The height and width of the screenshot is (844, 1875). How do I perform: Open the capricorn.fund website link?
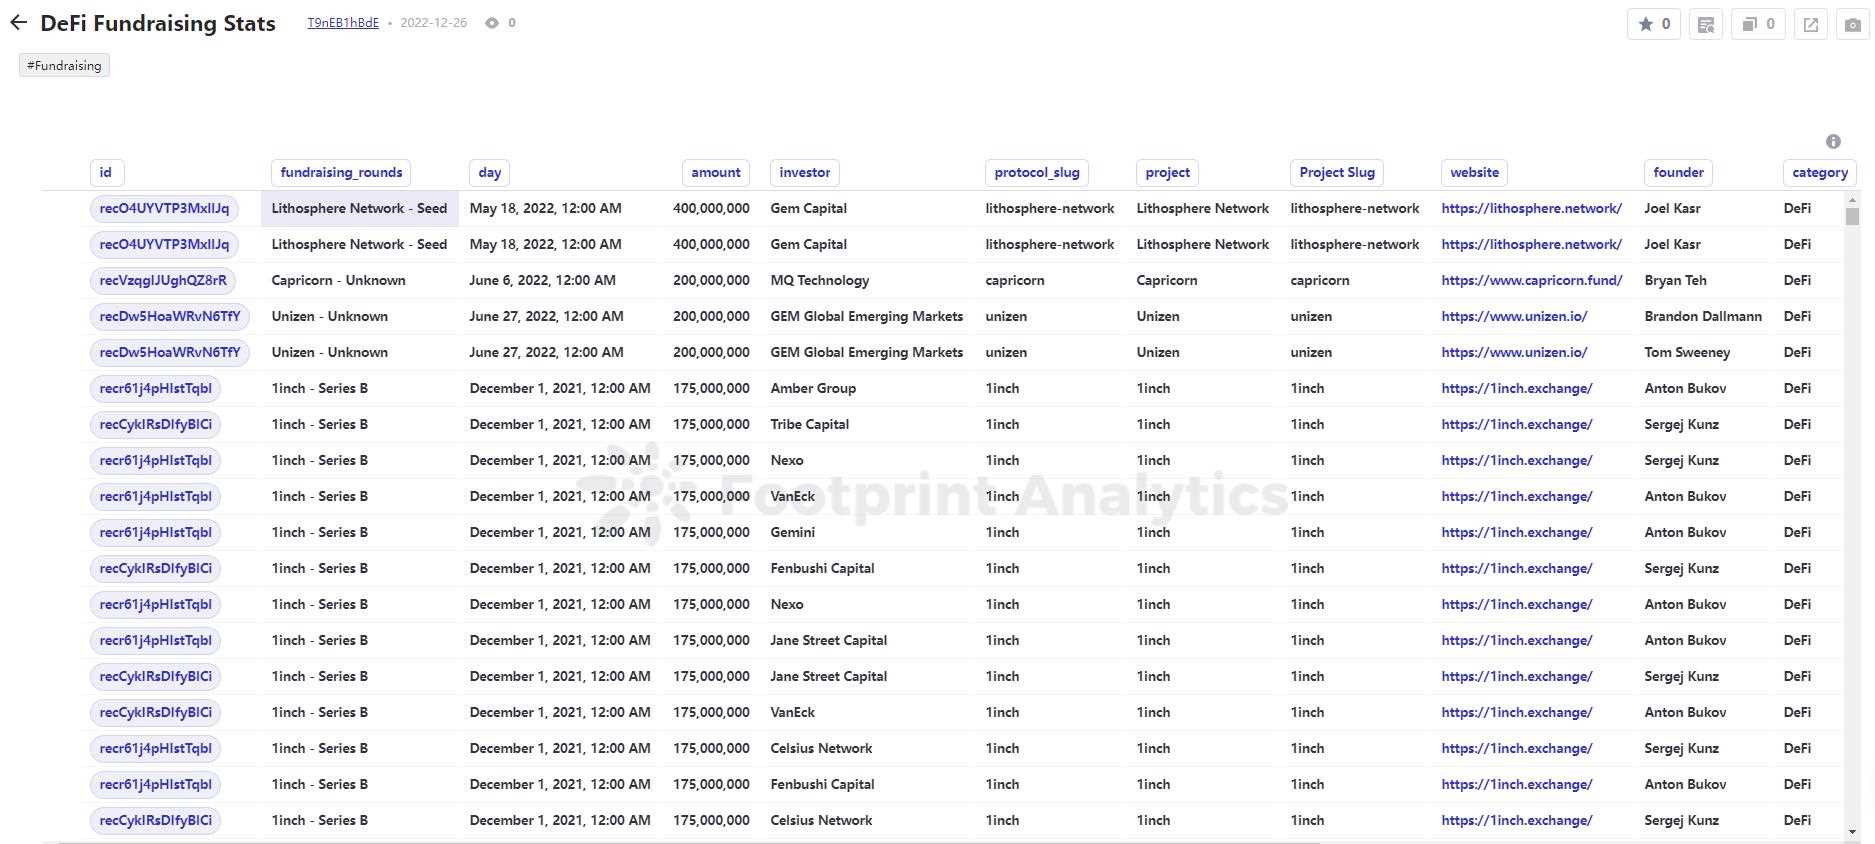coord(1531,280)
